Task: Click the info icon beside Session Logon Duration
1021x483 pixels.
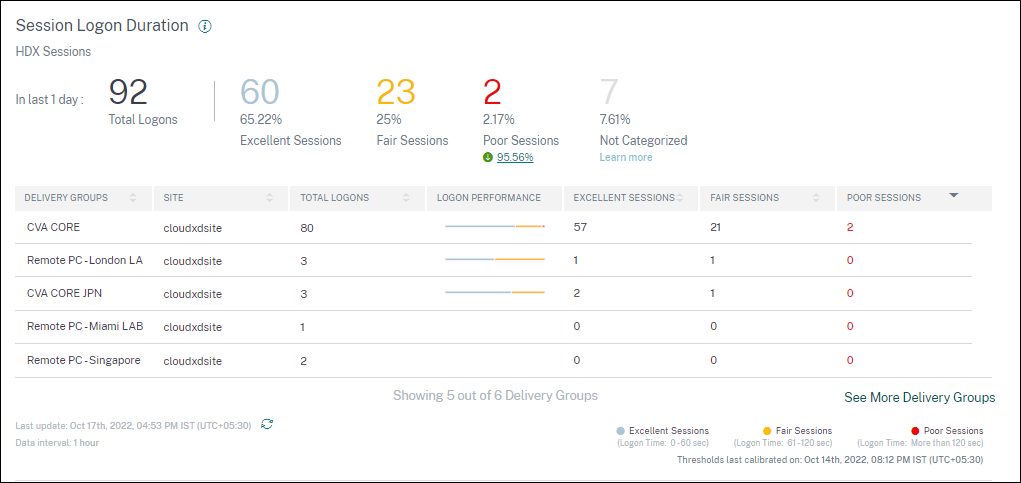Action: (205, 27)
